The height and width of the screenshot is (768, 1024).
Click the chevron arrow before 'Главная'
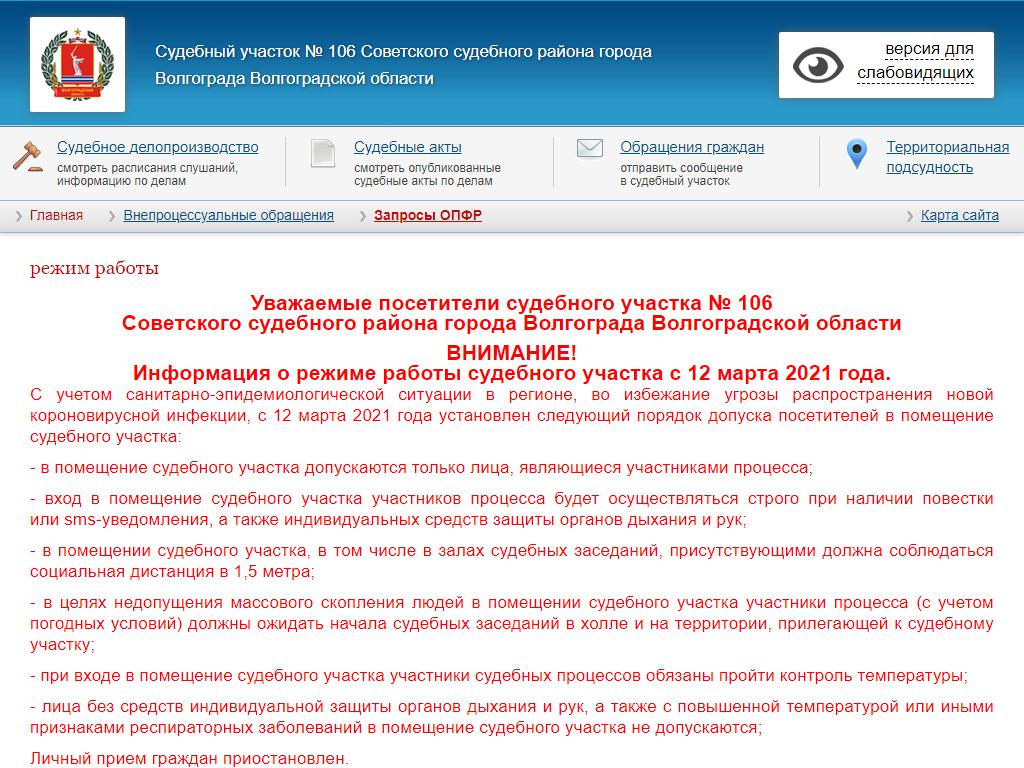(19, 216)
